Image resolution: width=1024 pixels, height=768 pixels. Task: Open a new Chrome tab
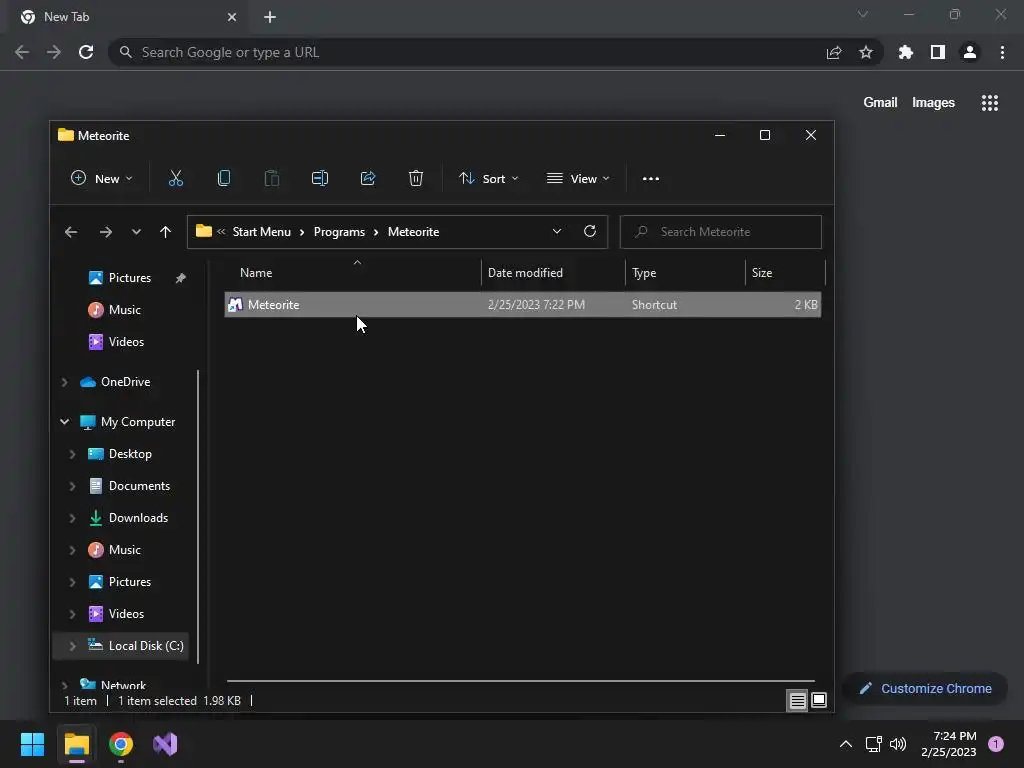(x=270, y=17)
